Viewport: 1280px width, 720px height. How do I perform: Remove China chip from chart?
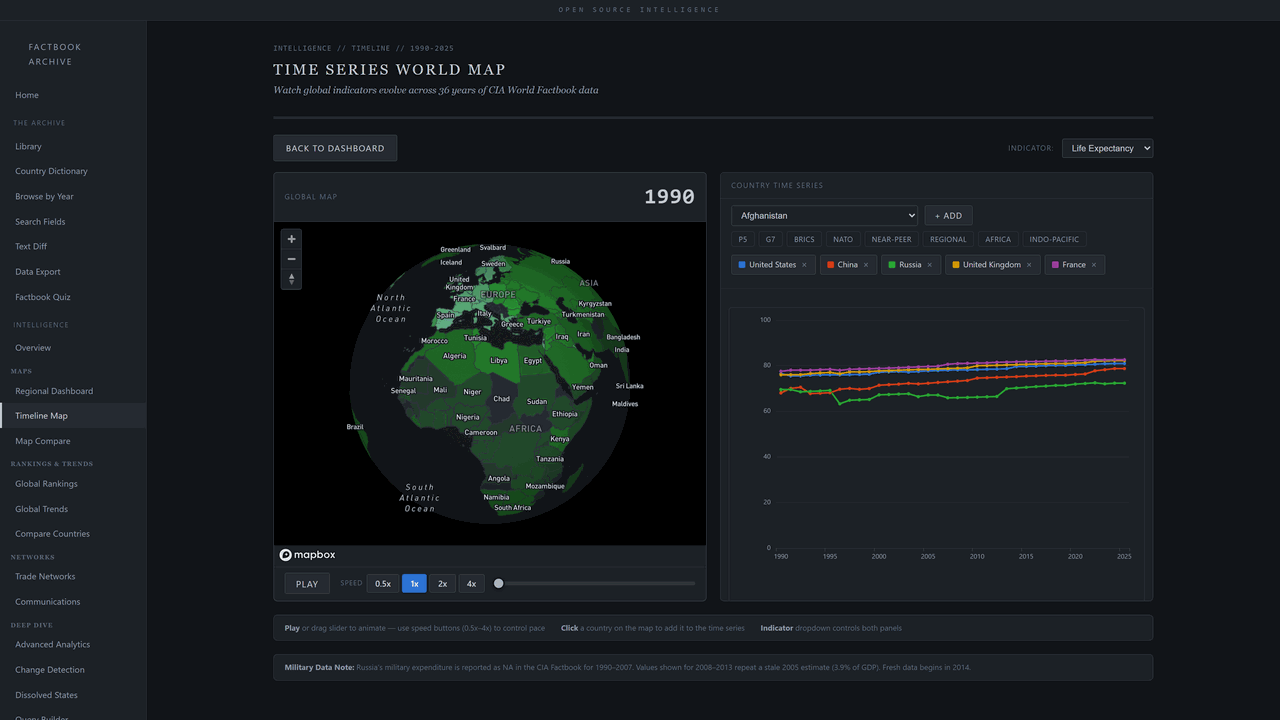(866, 265)
